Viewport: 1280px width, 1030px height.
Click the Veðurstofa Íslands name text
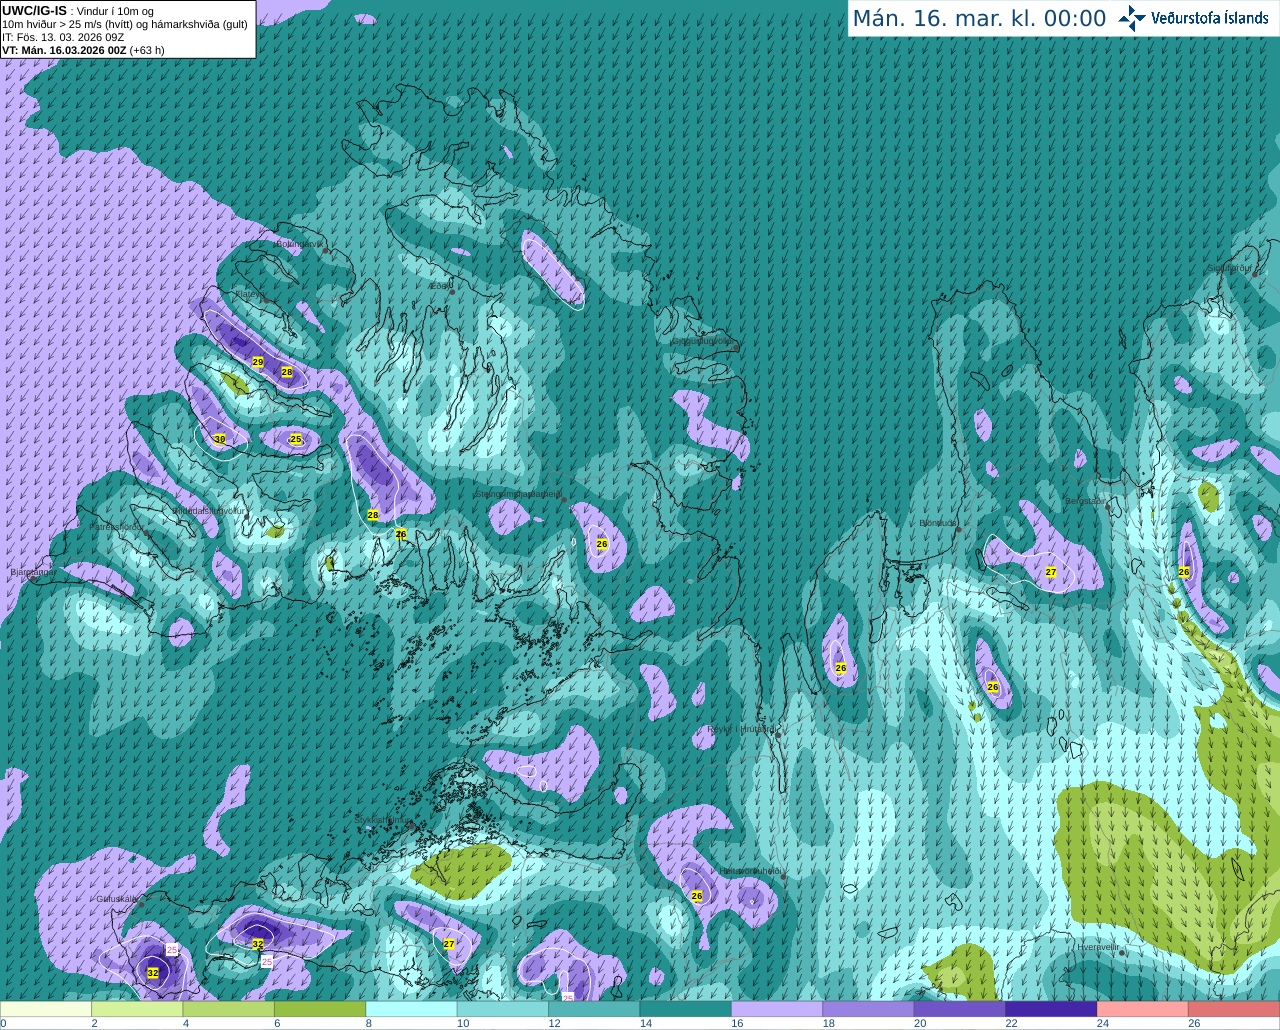click(1209, 18)
